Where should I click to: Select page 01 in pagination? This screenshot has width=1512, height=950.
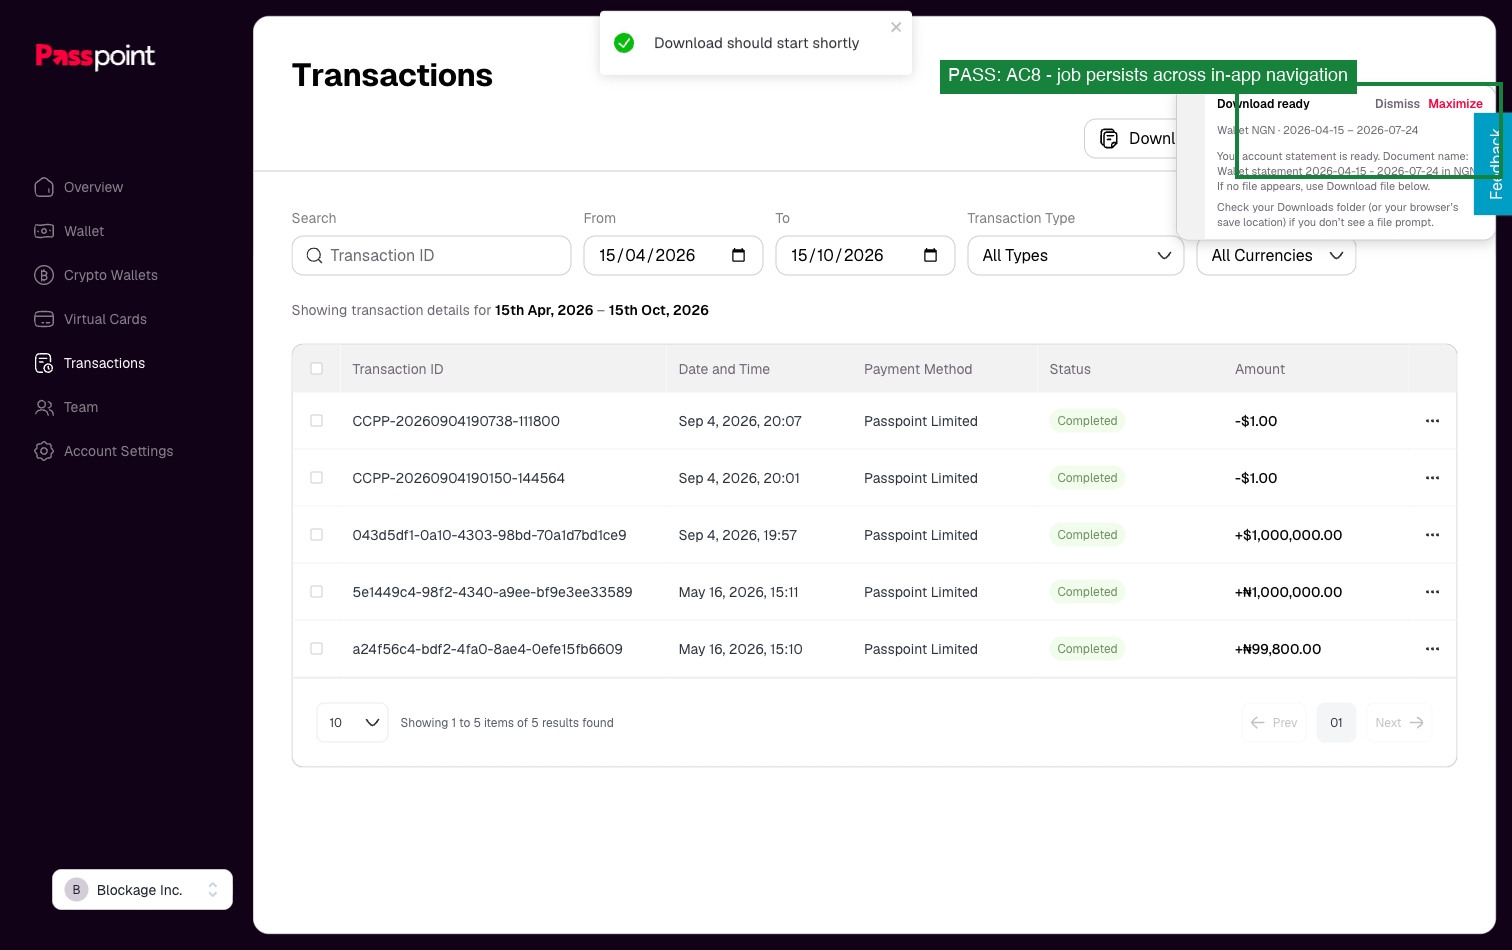pos(1336,722)
